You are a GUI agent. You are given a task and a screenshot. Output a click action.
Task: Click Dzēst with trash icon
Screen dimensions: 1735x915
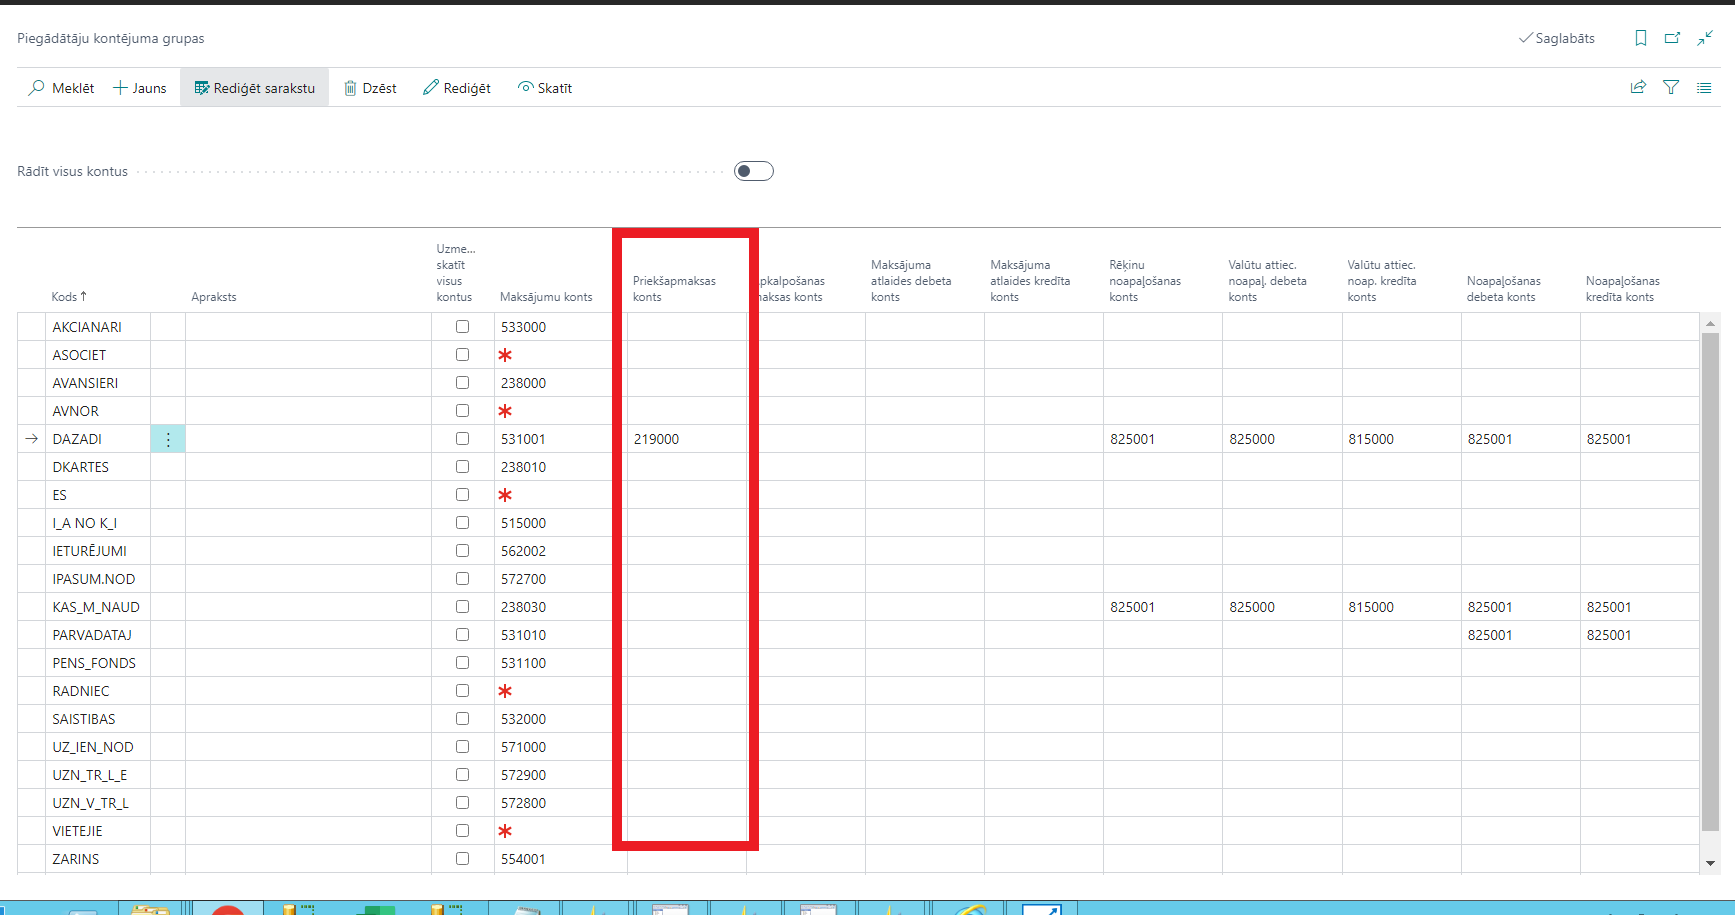[370, 88]
